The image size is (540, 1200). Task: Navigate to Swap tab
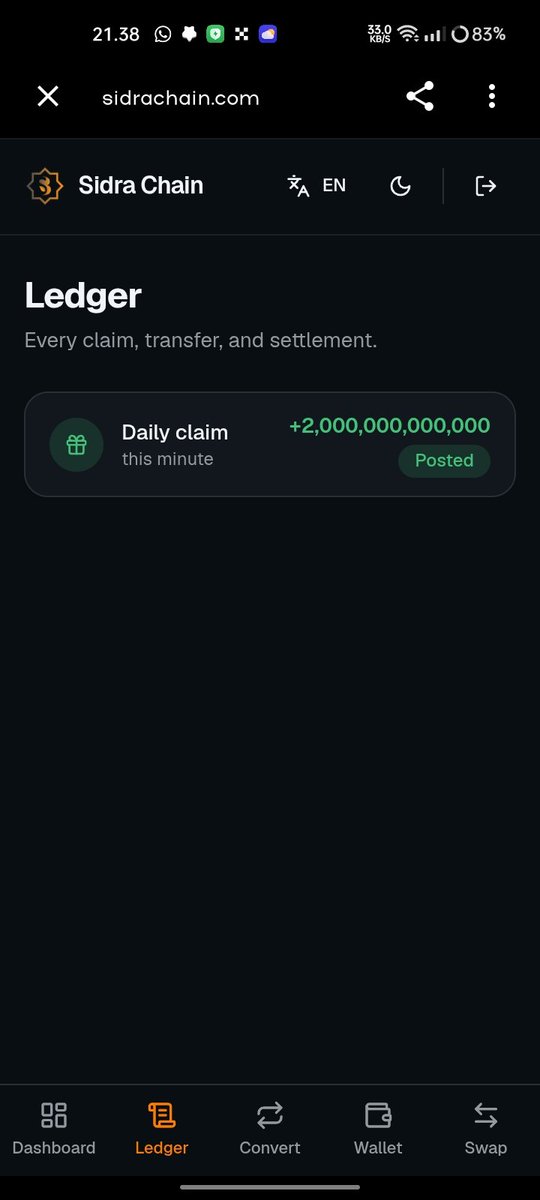click(x=486, y=1129)
